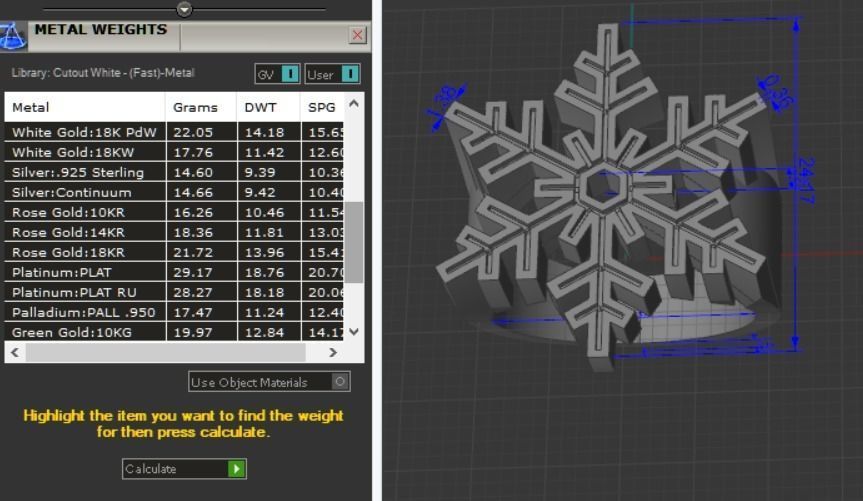
Task: Click the Metal column header
Action: tap(85, 107)
